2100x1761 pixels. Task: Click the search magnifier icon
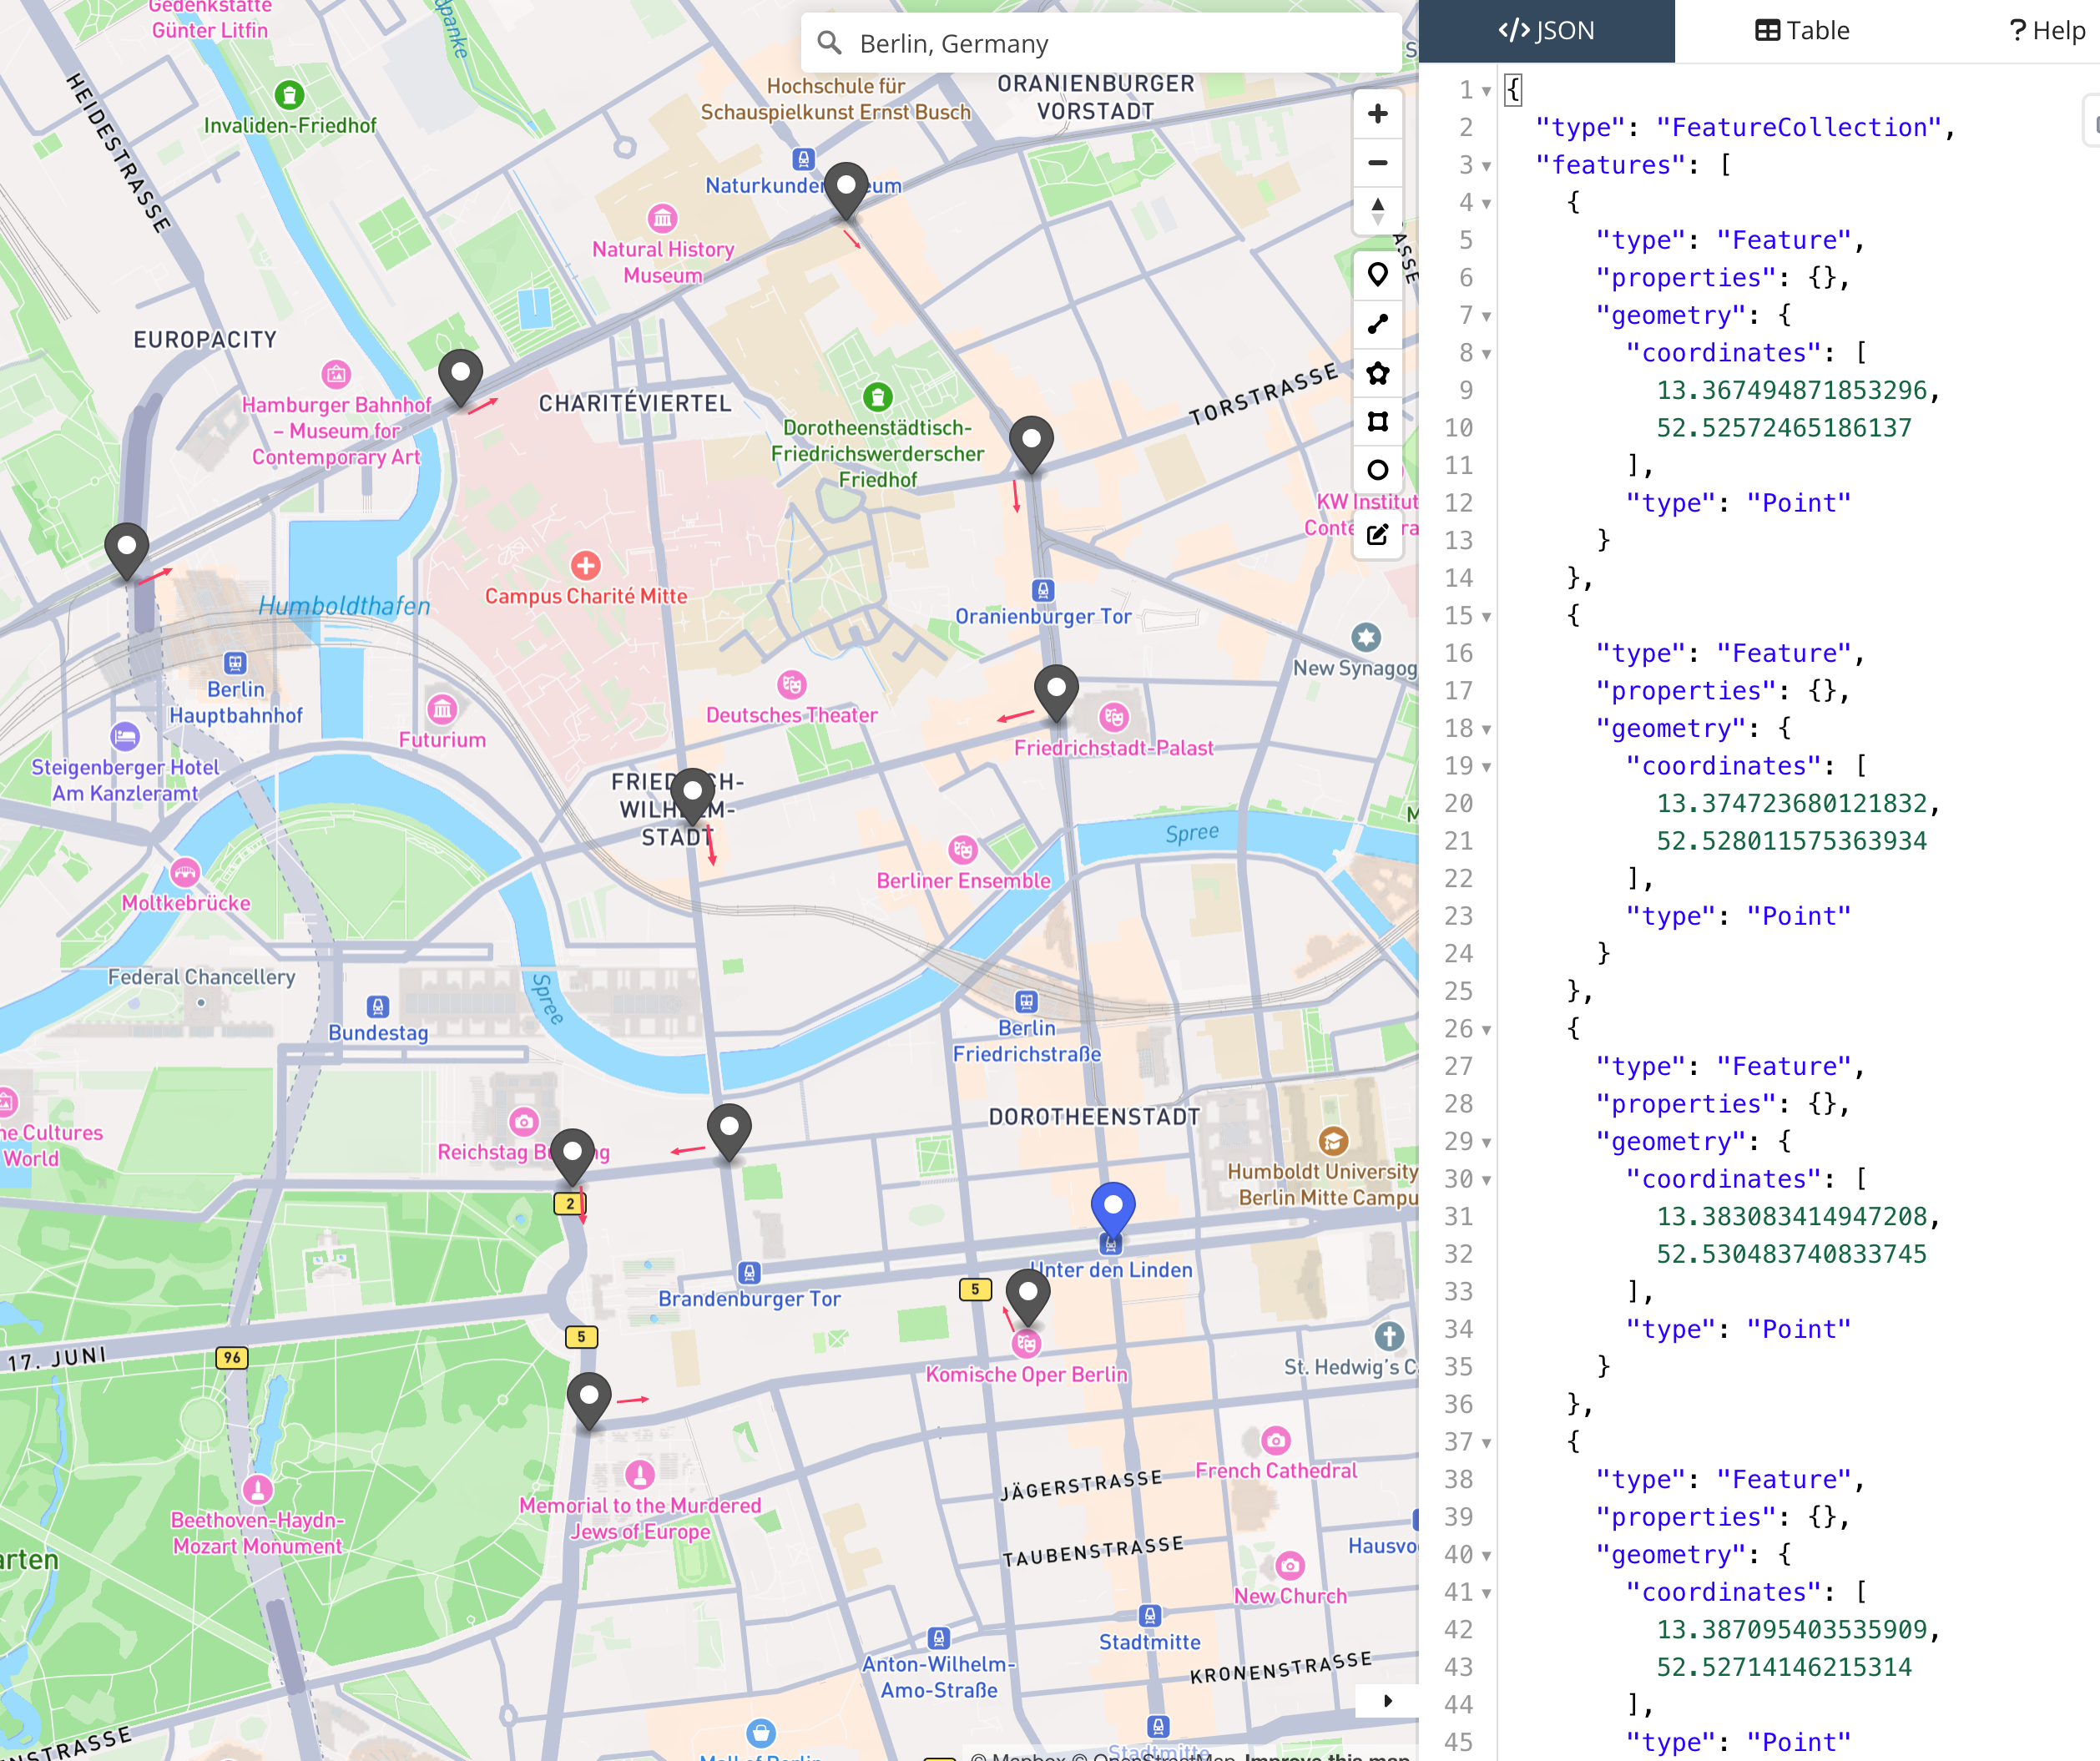coord(829,43)
